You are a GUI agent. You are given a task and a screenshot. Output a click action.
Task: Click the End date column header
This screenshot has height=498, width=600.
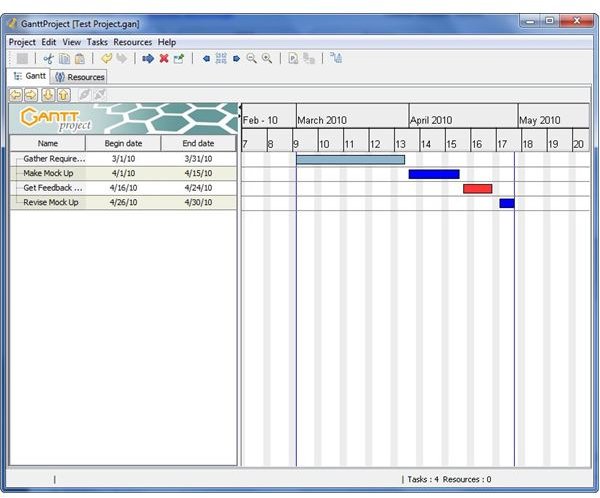(198, 143)
